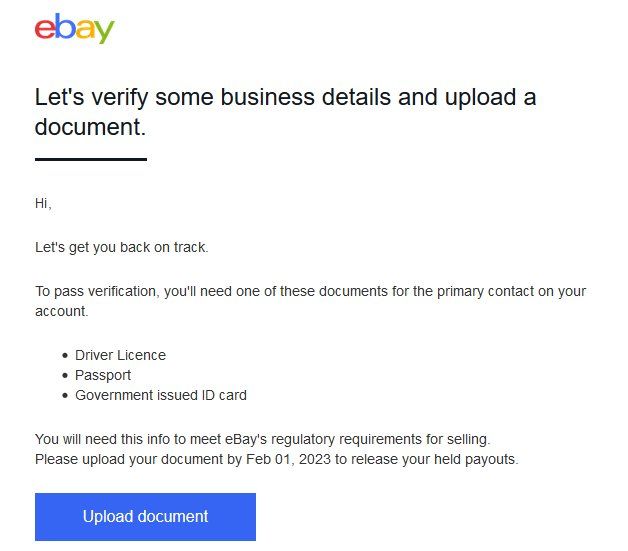Screen dimensions: 628x551
Task: Select the Government issued ID card item
Action: [x=160, y=395]
